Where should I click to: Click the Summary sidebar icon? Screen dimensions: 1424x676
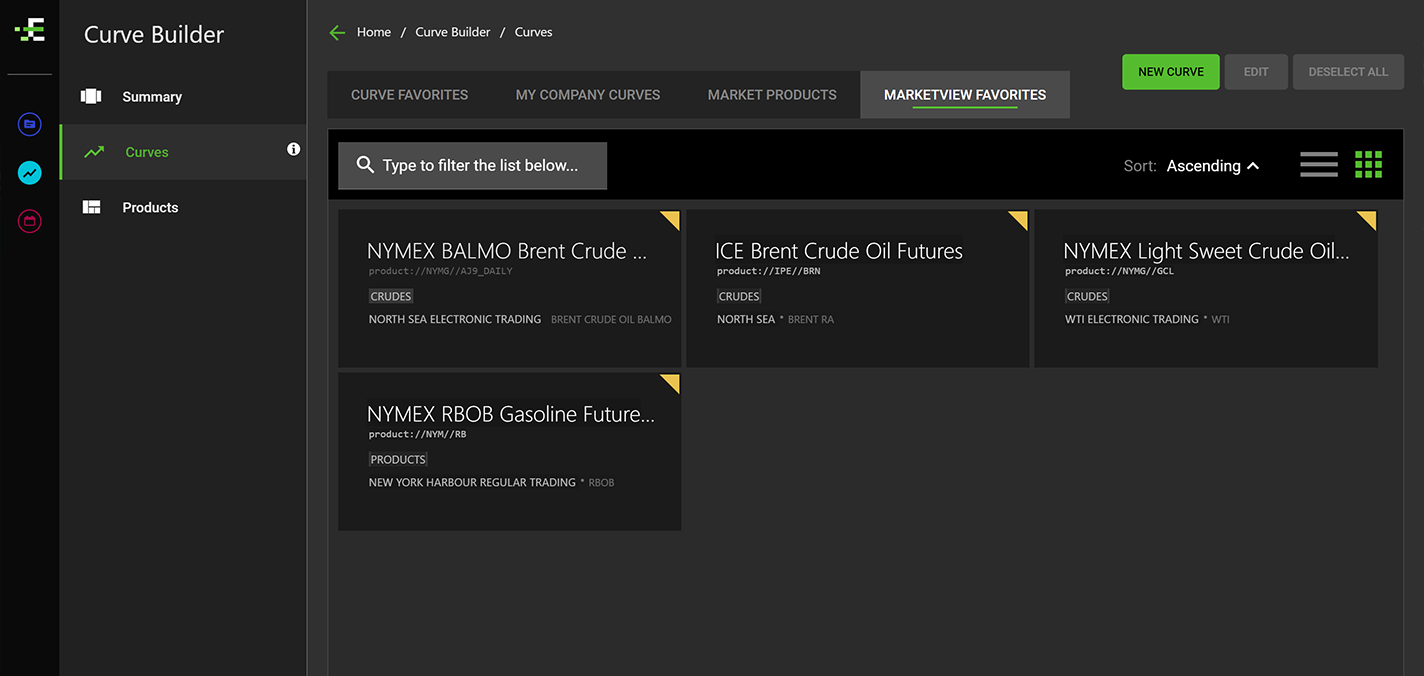(x=91, y=97)
